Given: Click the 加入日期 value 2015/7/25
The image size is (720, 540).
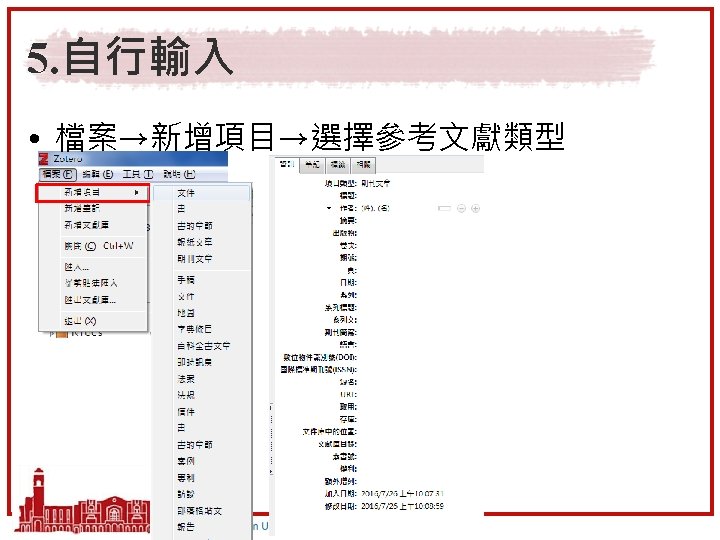Looking at the screenshot, I should click(402, 494).
